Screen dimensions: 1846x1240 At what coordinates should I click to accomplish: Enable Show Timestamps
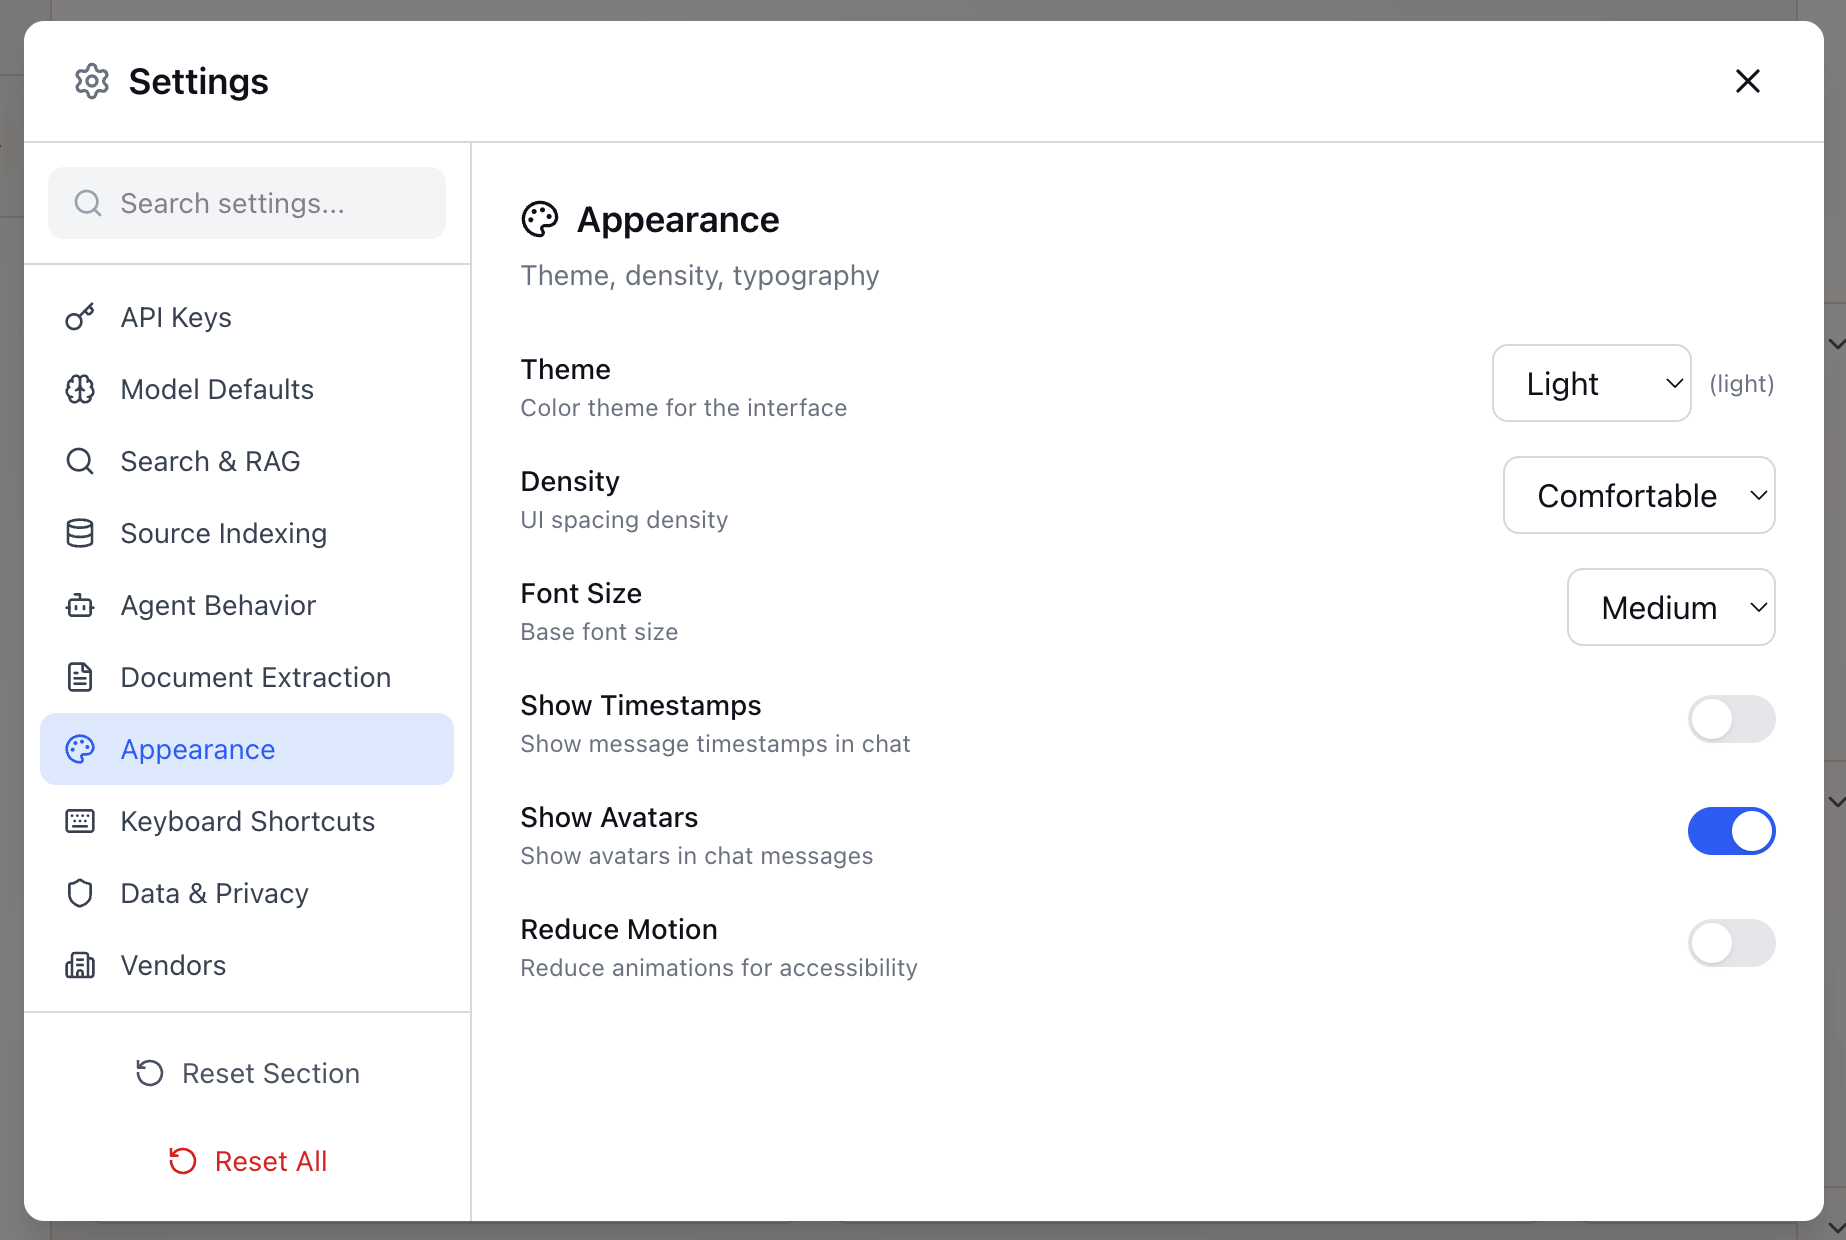(x=1731, y=719)
